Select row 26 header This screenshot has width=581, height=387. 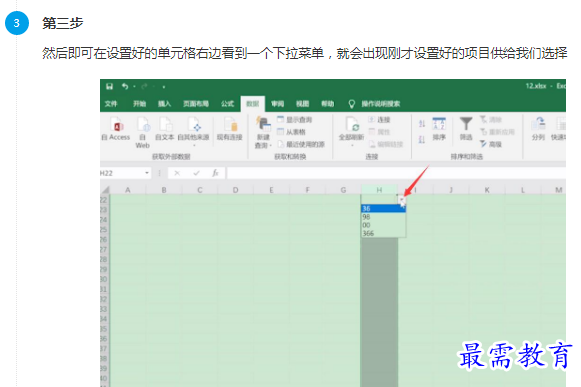(x=104, y=239)
